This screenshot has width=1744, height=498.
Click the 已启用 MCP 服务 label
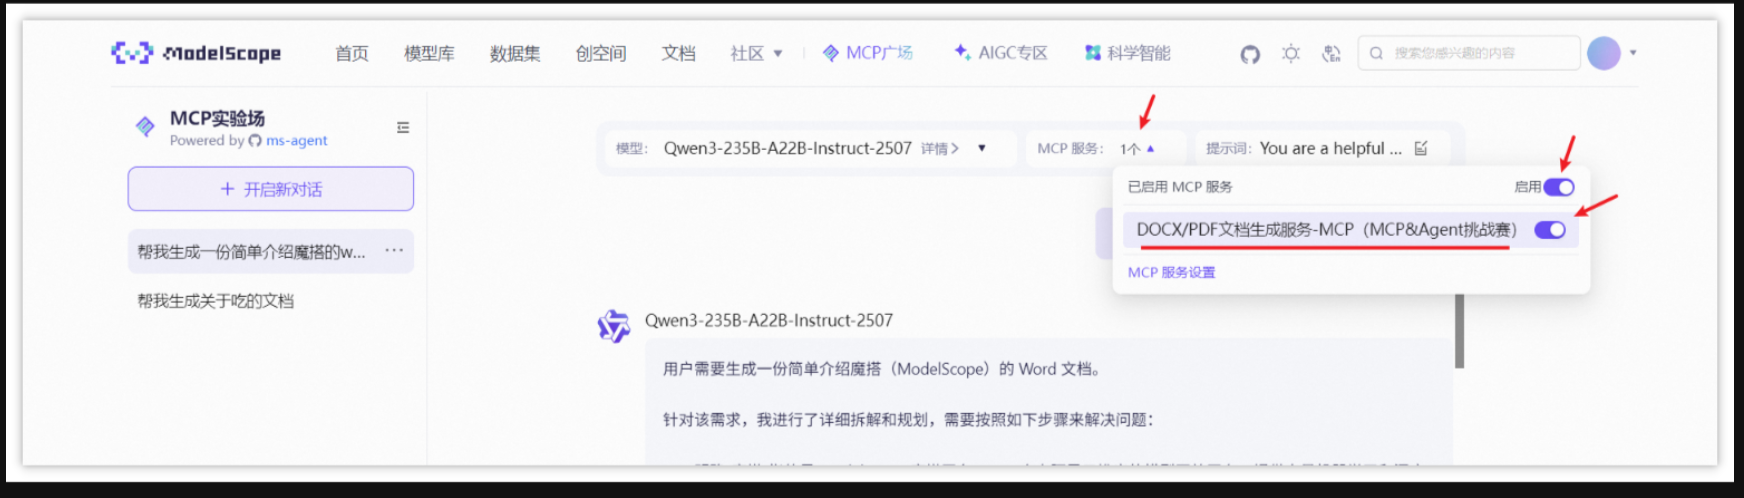click(1180, 187)
